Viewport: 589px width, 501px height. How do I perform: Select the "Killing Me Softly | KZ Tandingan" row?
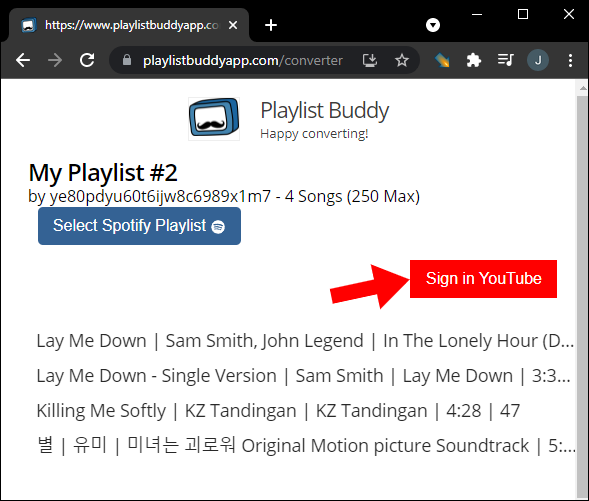click(x=278, y=411)
